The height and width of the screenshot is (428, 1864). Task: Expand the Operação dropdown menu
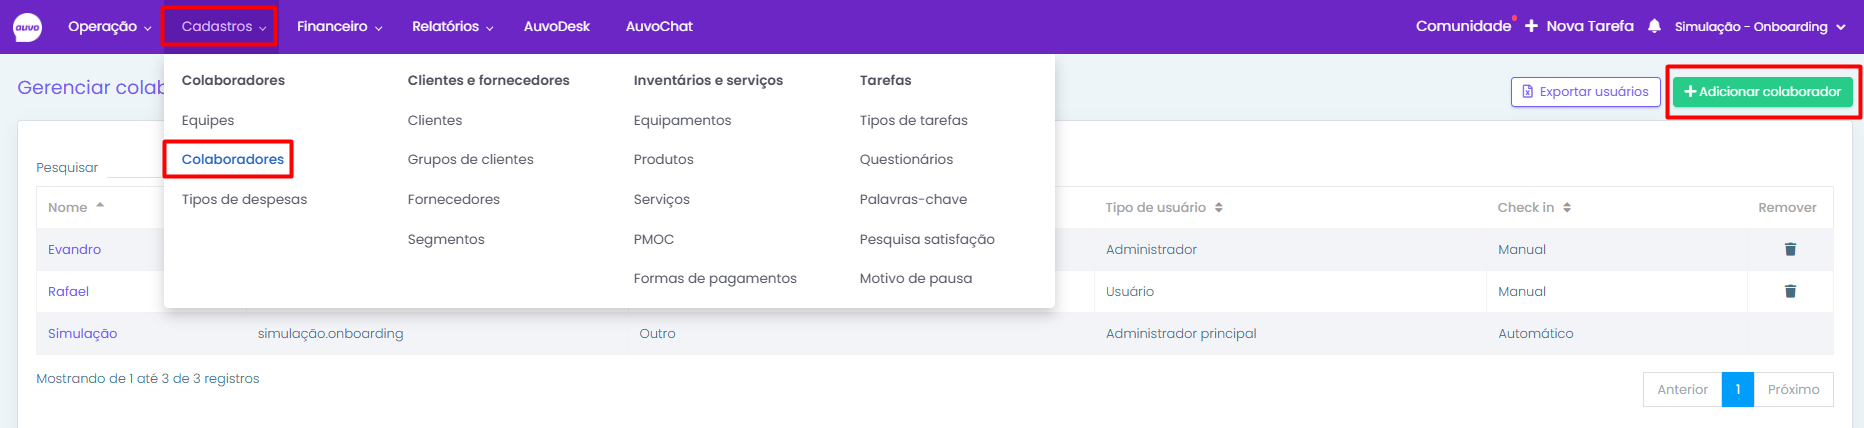110,27
